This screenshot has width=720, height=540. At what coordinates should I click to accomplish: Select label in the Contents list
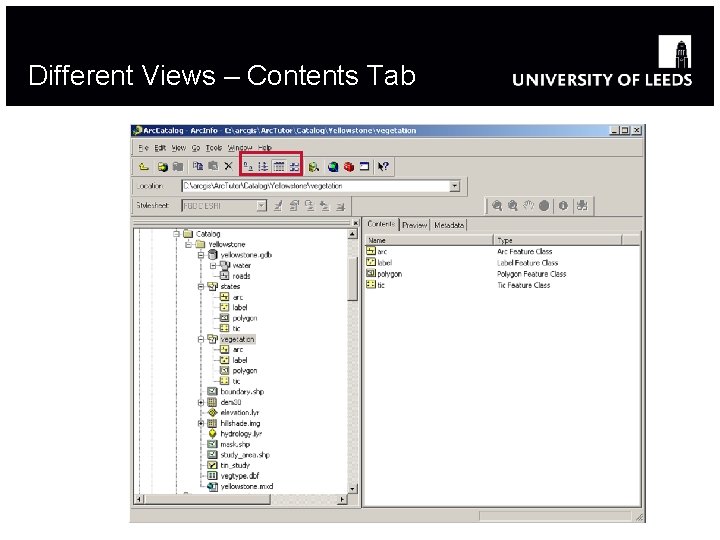[x=384, y=263]
